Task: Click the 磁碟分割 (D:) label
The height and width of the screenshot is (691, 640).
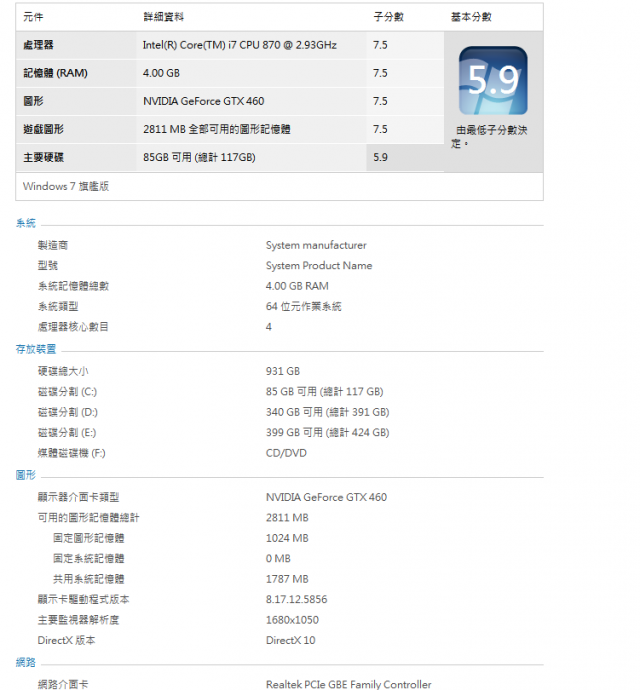Action: point(67,412)
